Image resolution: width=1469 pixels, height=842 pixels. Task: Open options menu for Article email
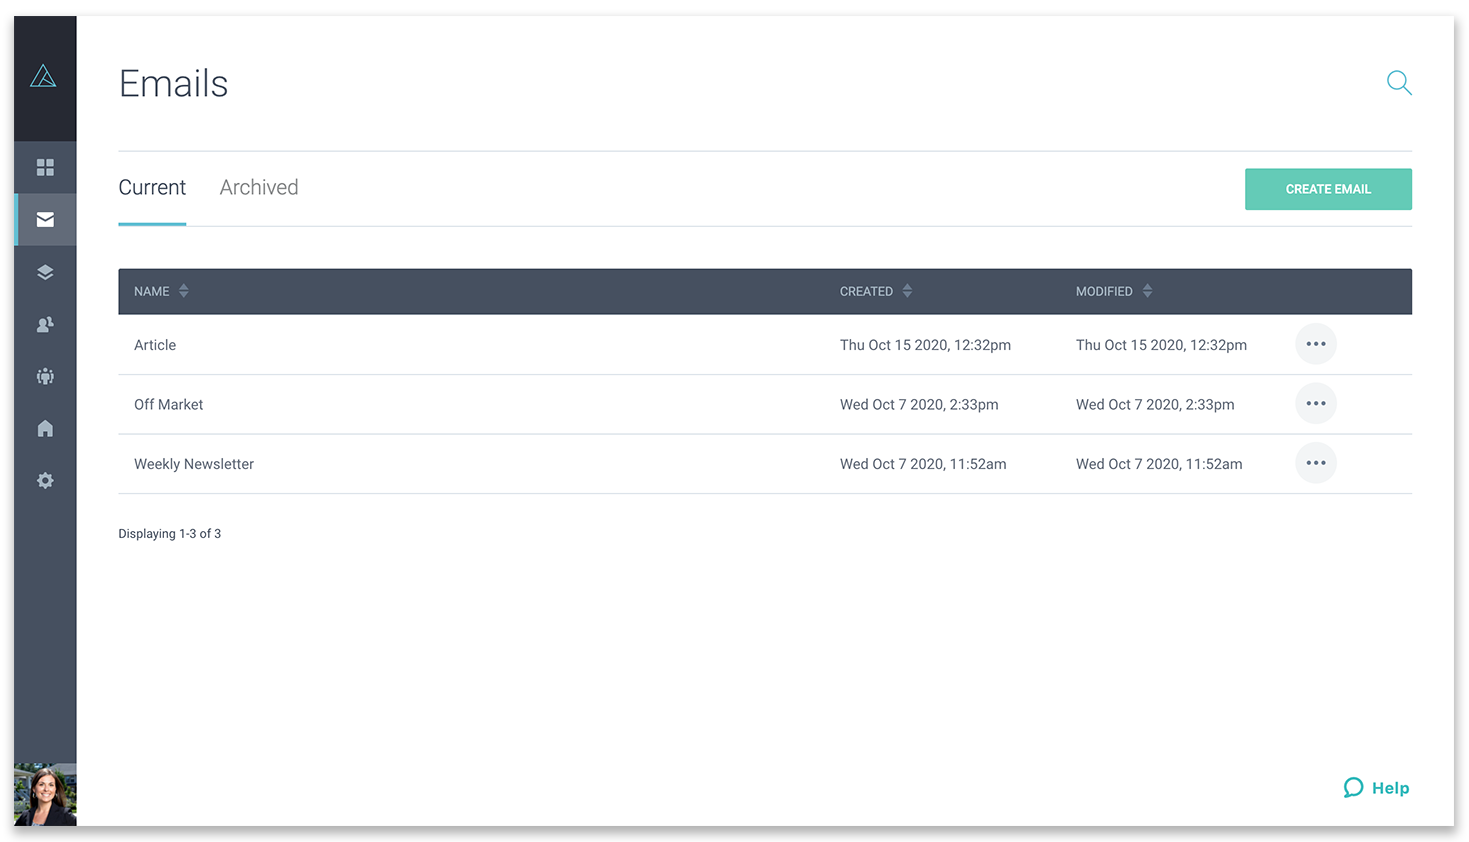click(x=1316, y=344)
